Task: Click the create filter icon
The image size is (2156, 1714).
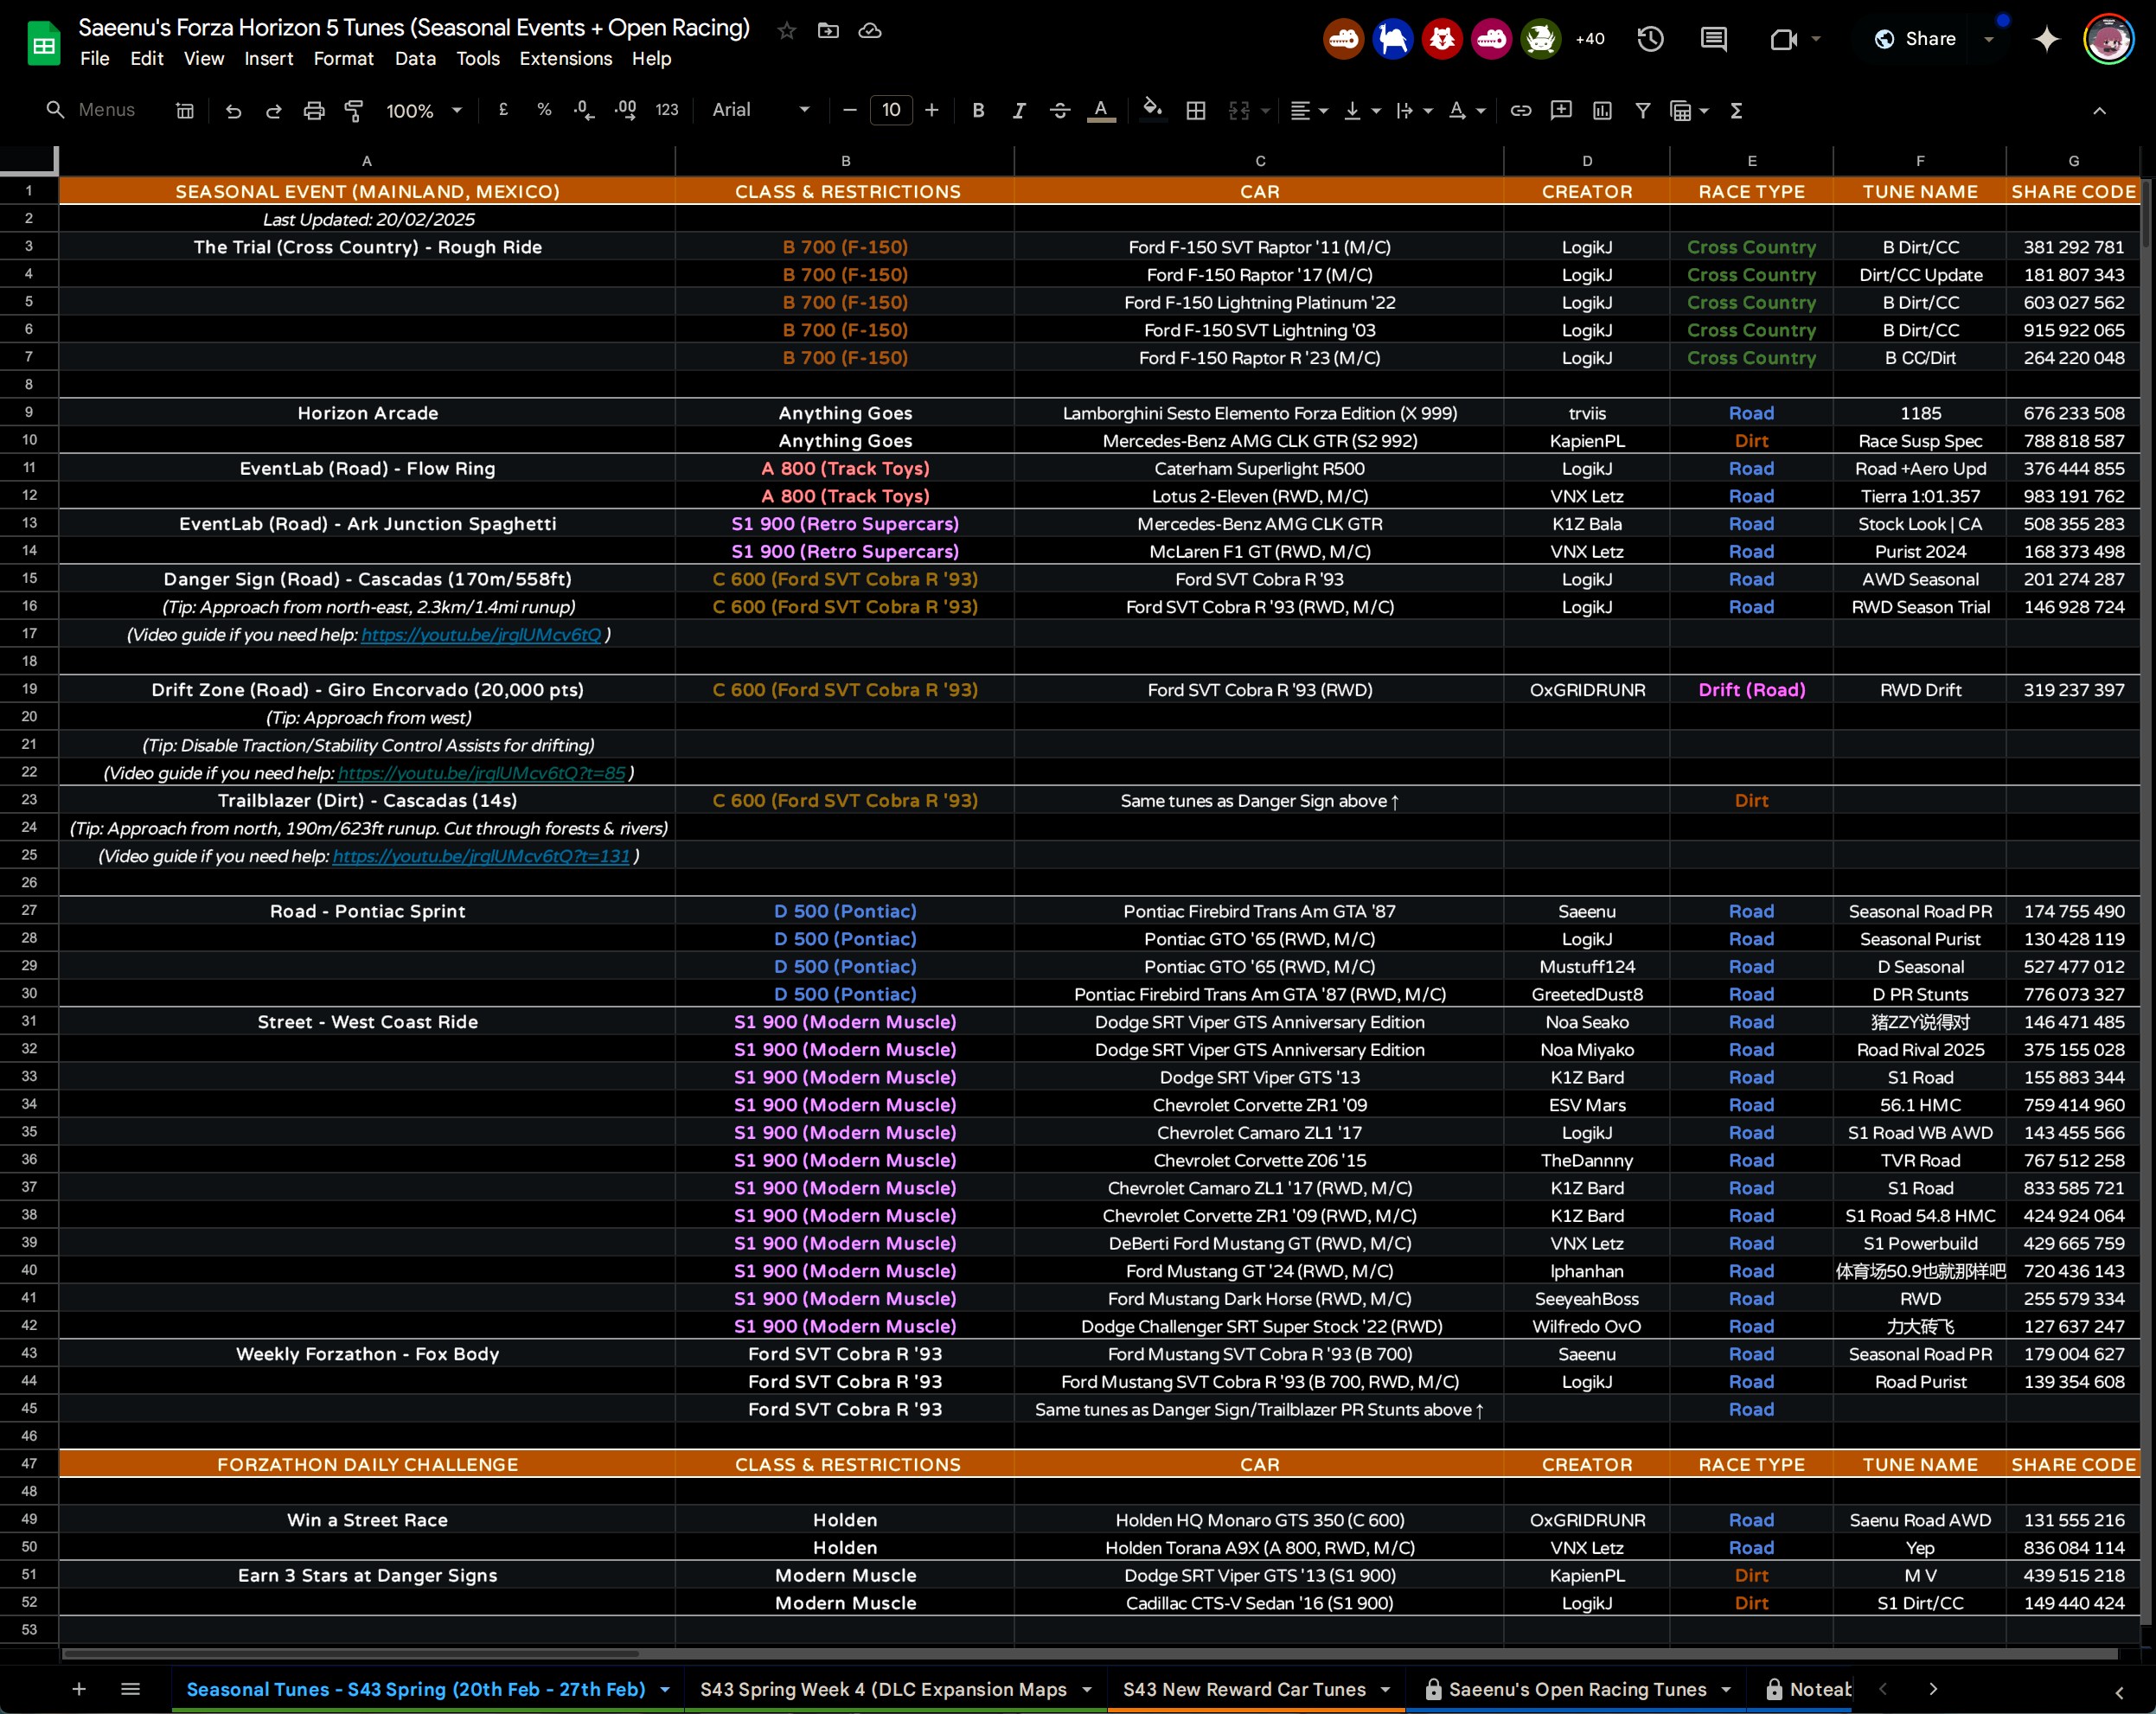Action: [x=1642, y=111]
